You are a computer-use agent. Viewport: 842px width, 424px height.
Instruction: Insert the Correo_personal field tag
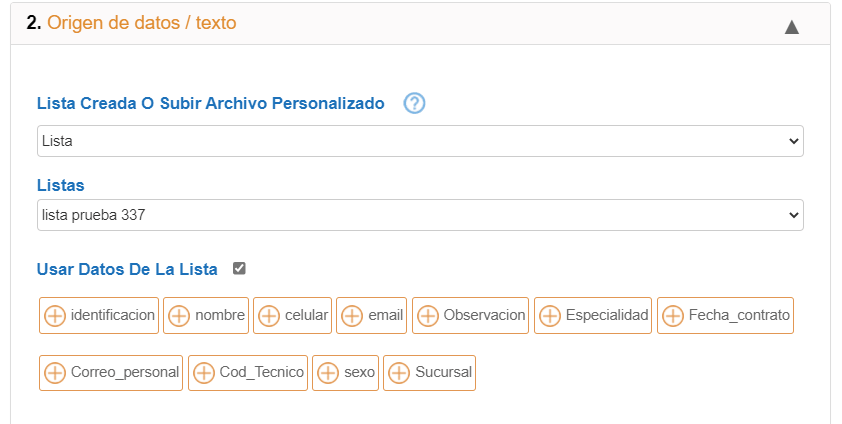(111, 372)
